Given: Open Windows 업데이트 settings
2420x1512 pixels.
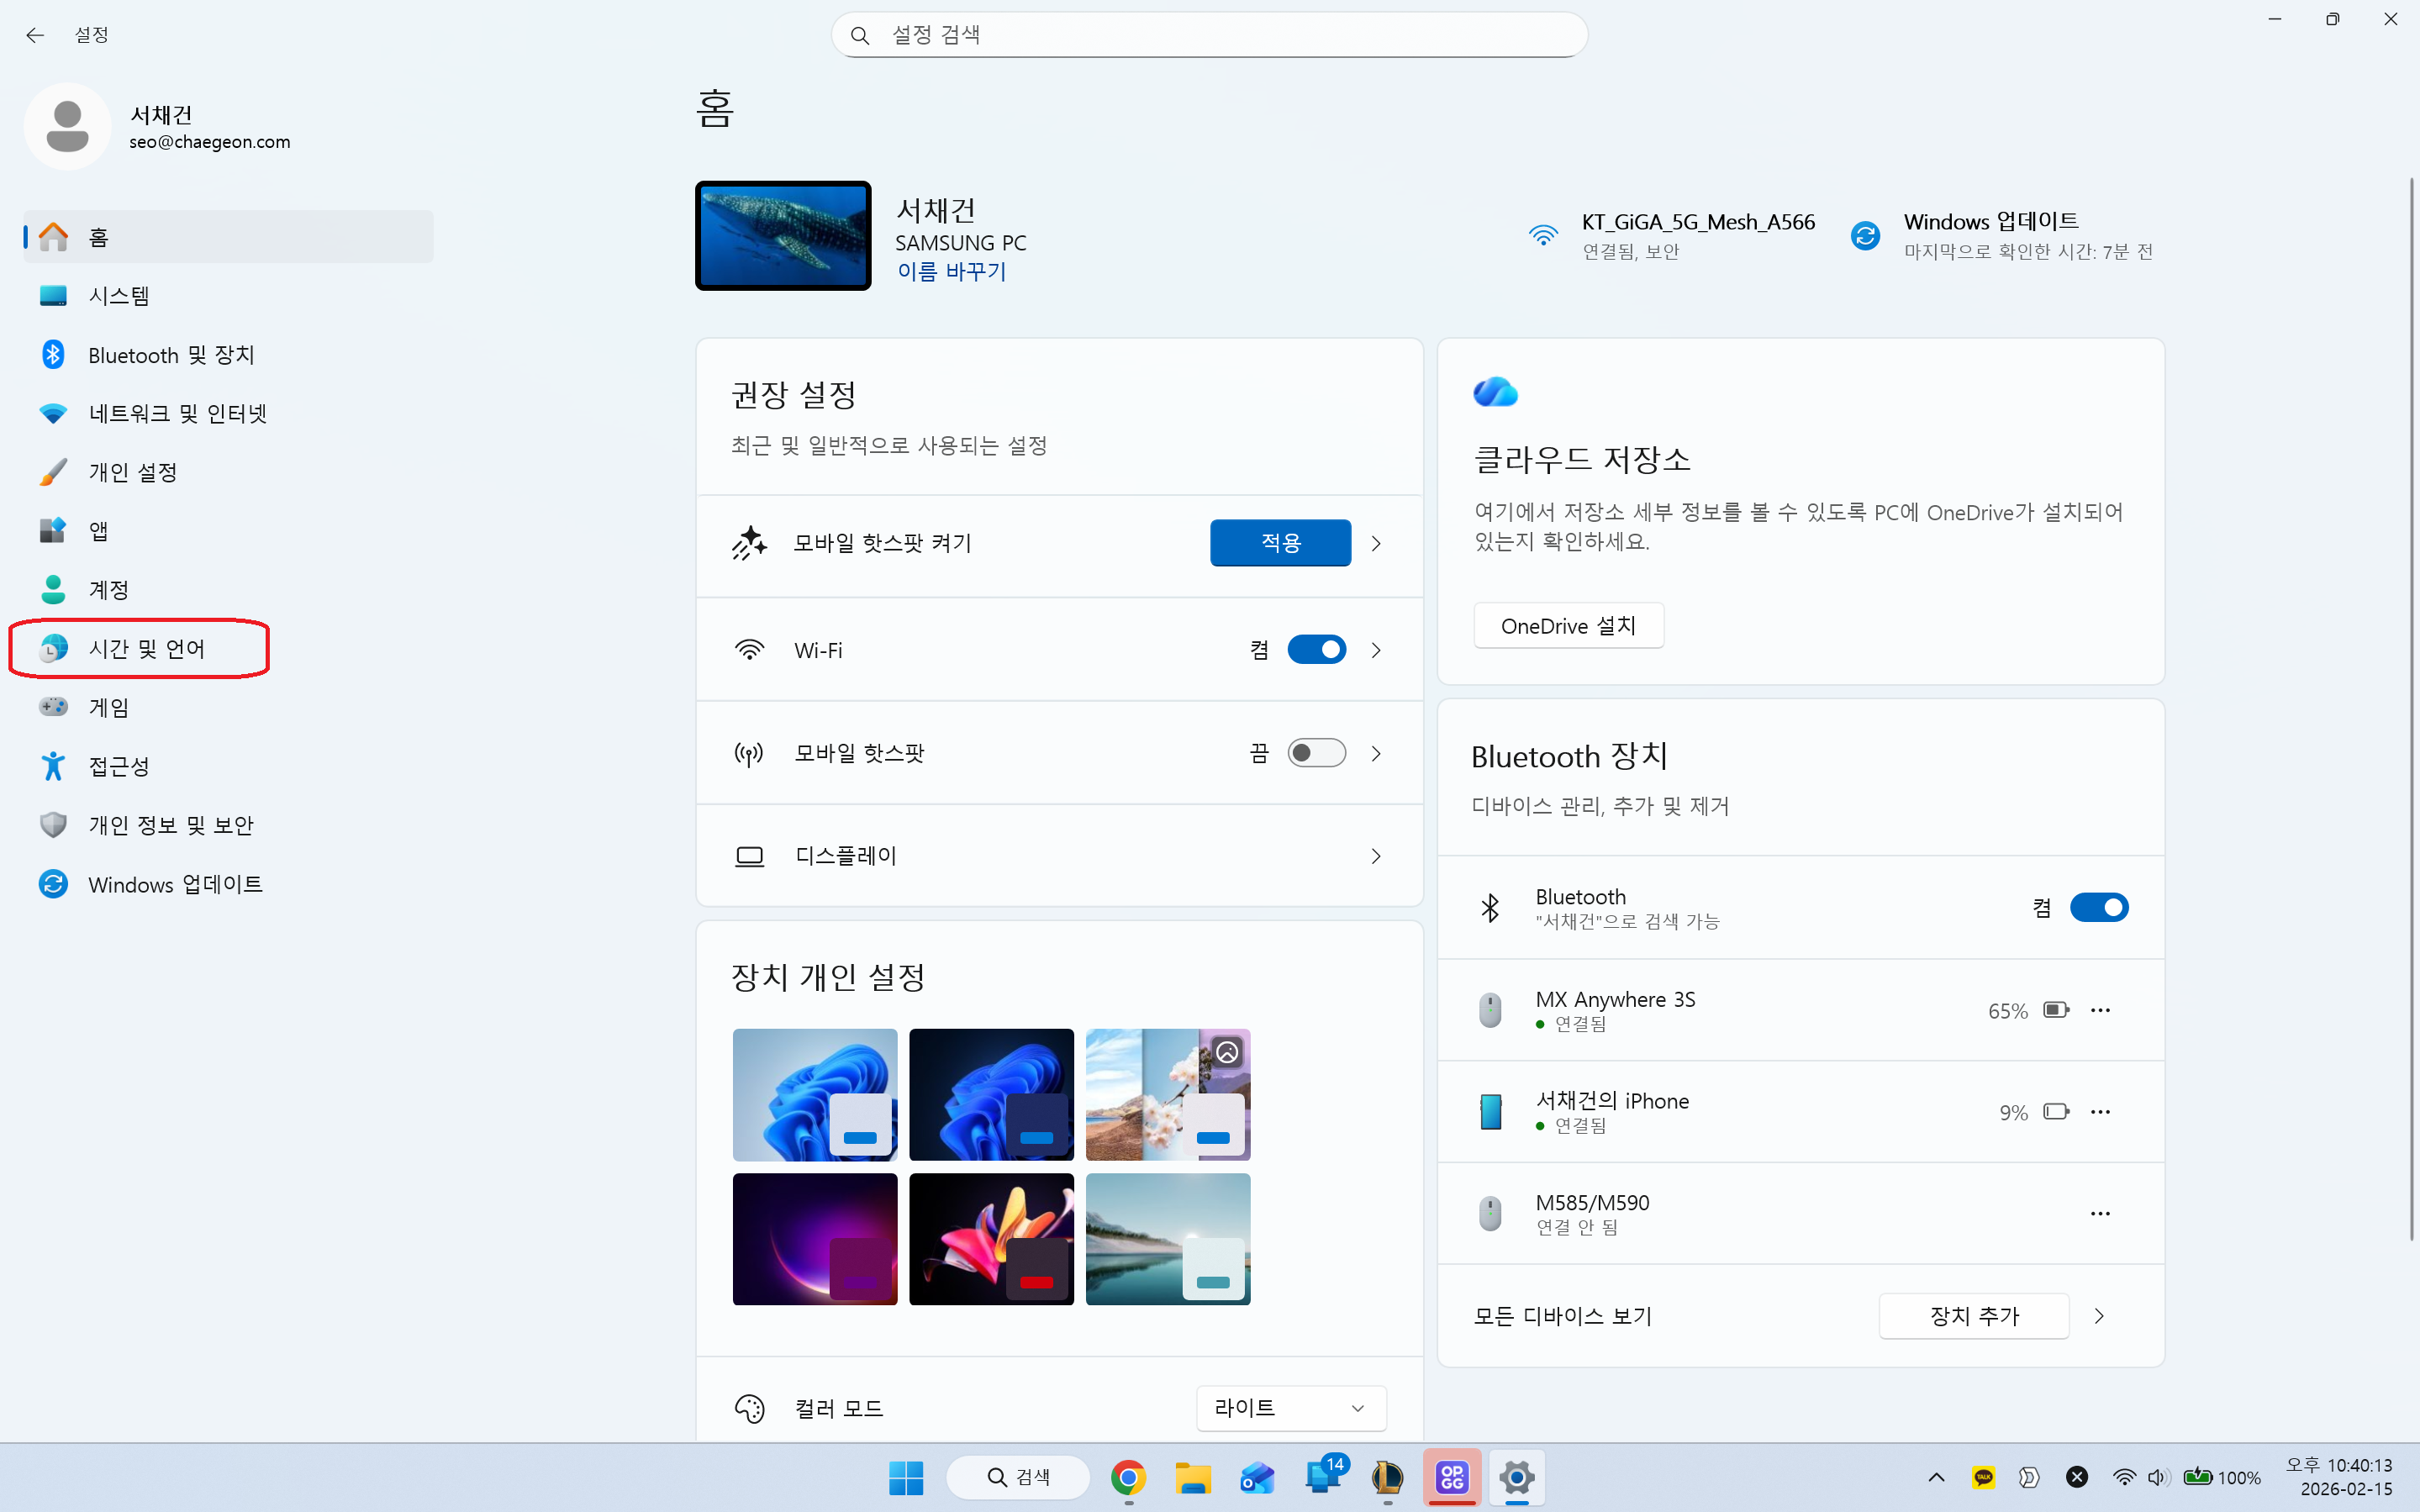Looking at the screenshot, I should [175, 884].
